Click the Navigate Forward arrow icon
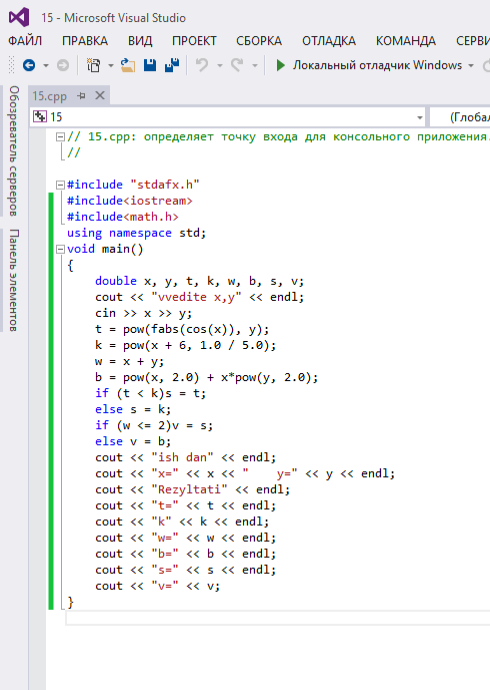The height and width of the screenshot is (690, 490). coord(63,65)
